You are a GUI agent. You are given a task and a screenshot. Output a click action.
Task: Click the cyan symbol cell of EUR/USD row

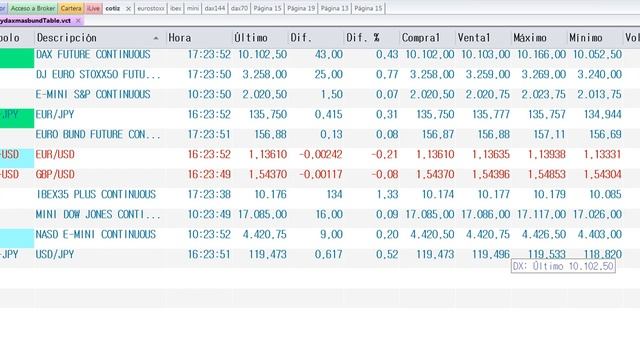click(17, 158)
